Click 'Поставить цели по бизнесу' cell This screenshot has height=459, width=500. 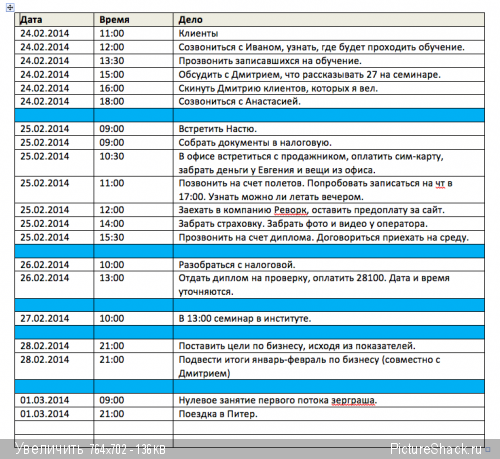coord(329,346)
